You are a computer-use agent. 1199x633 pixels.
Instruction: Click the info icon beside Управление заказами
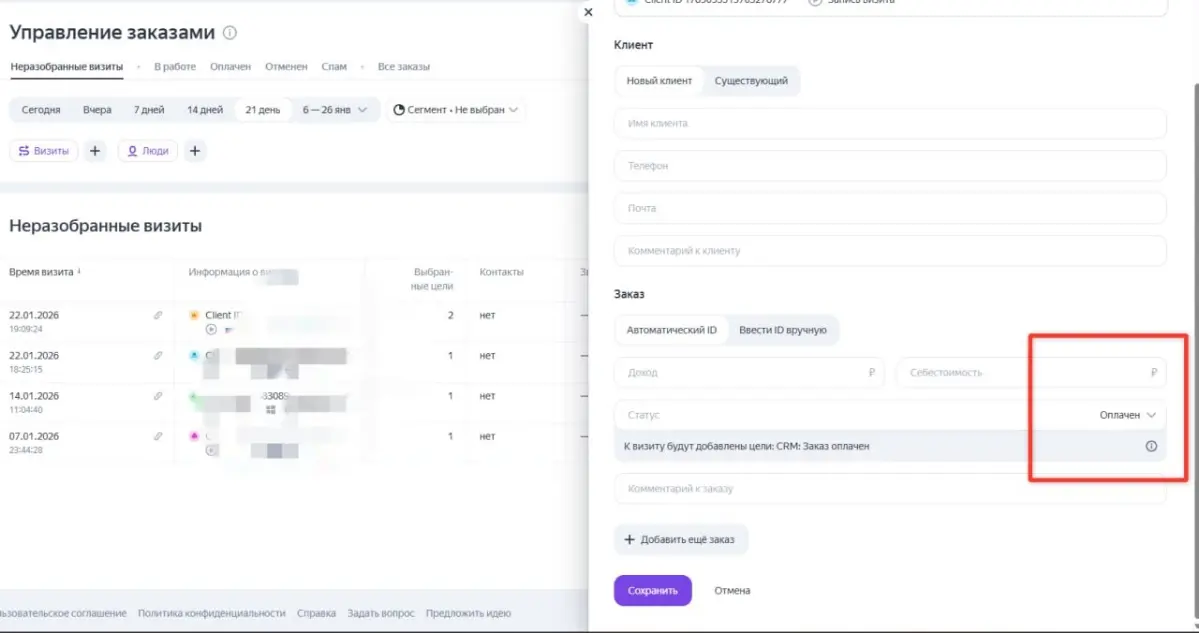coord(230,33)
